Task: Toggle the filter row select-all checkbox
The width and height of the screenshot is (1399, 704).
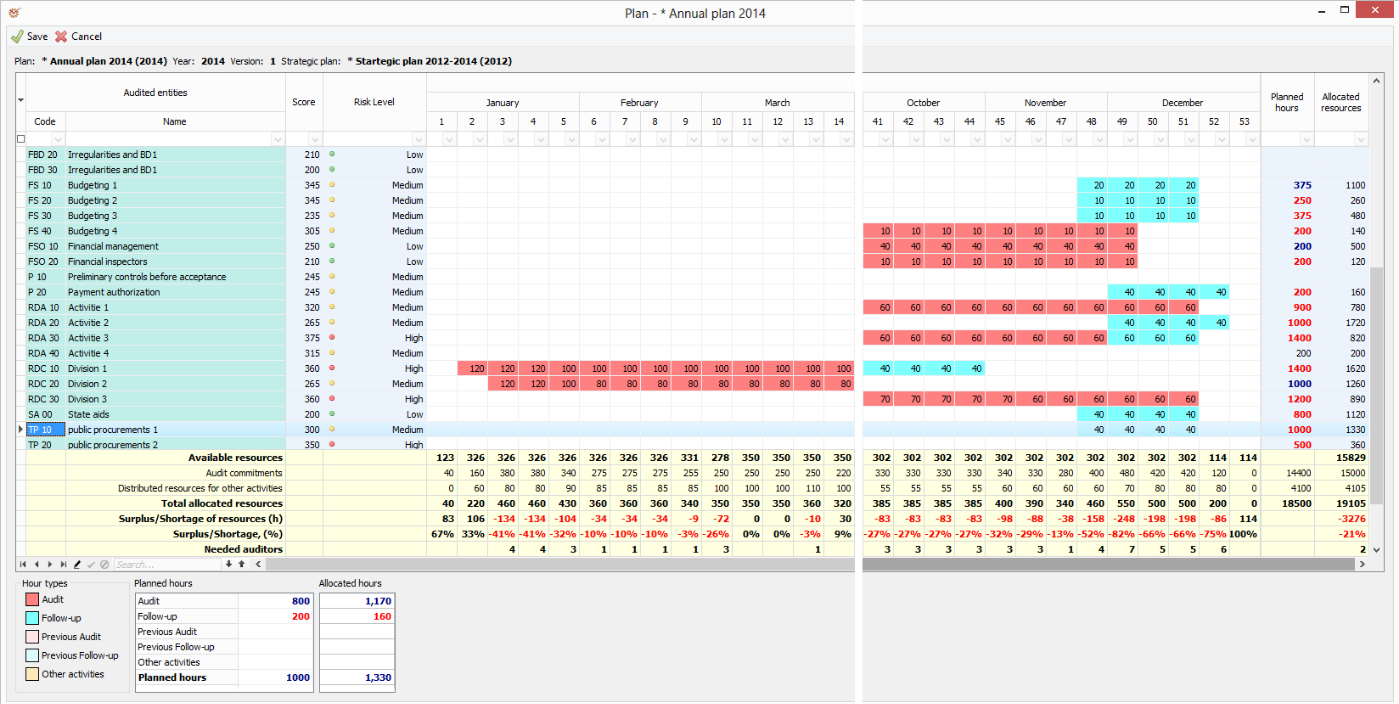Action: (x=21, y=139)
